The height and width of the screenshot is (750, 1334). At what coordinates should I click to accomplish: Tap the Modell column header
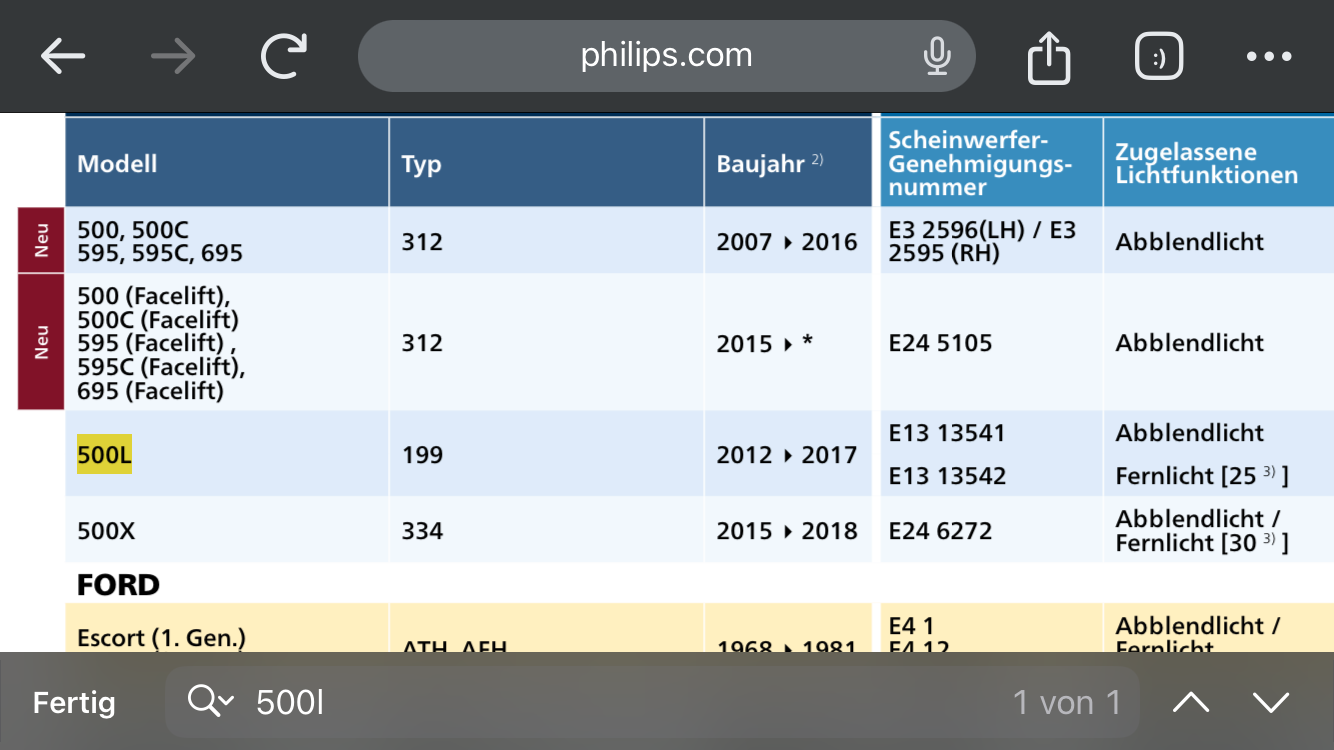tap(118, 164)
